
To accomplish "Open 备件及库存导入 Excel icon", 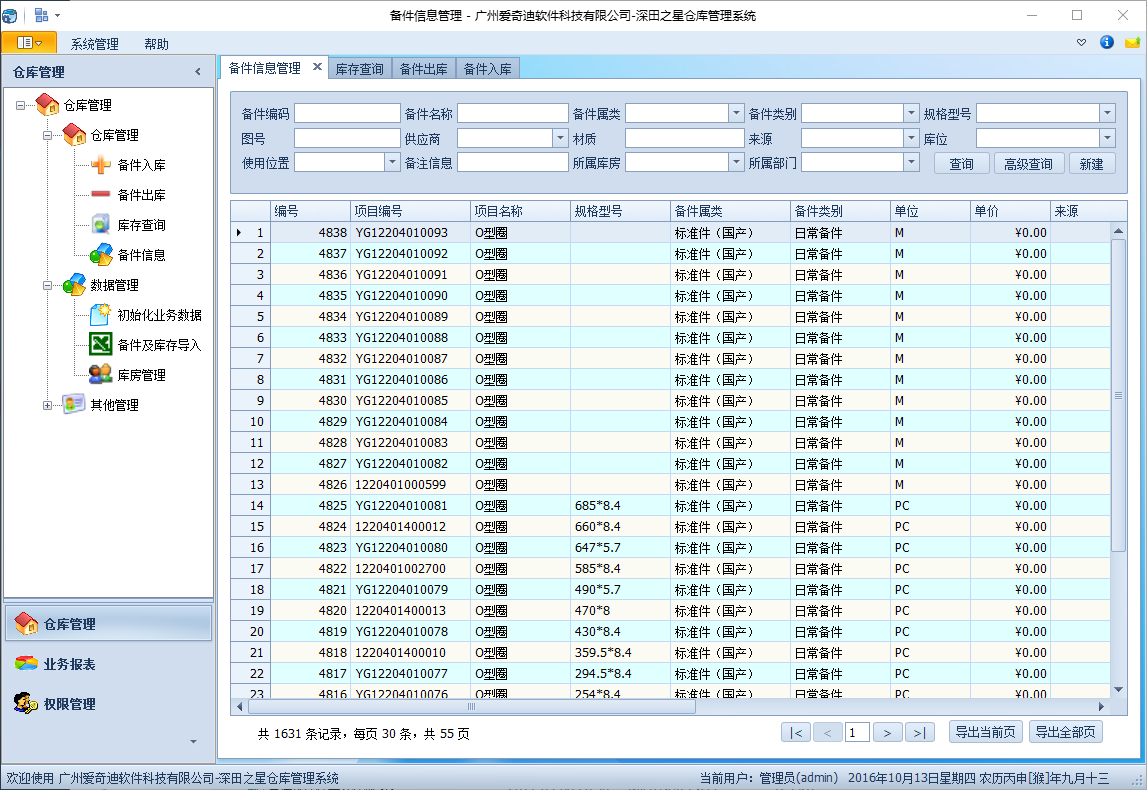I will [101, 344].
